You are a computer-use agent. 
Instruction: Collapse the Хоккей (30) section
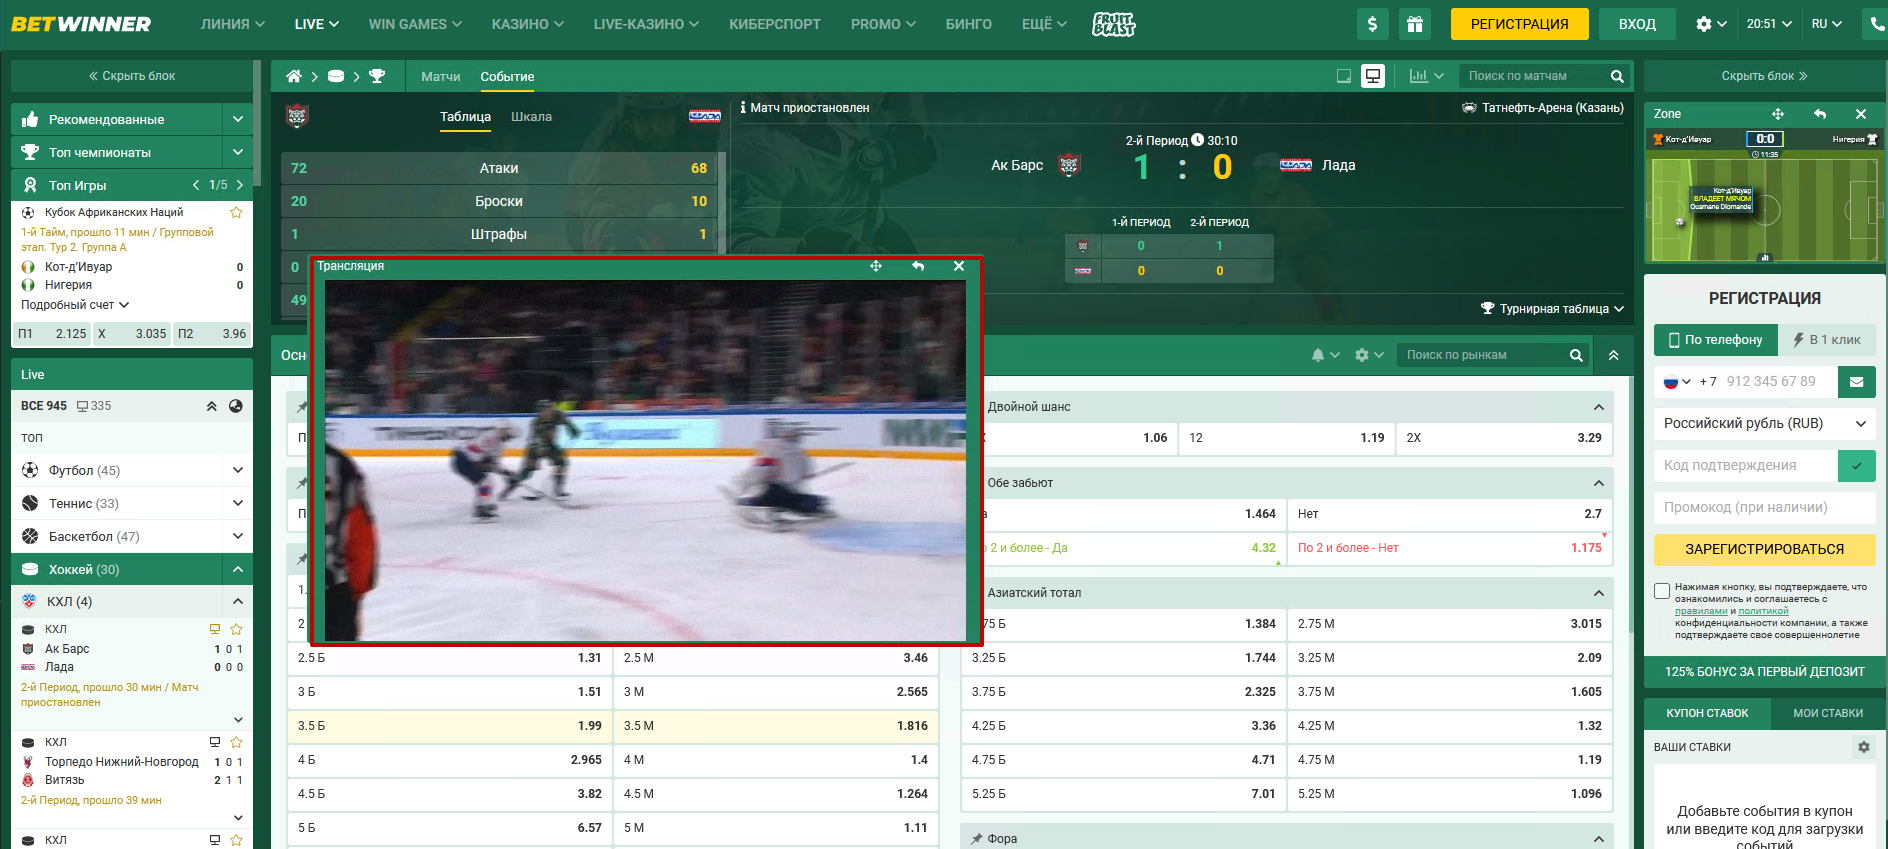tap(238, 569)
